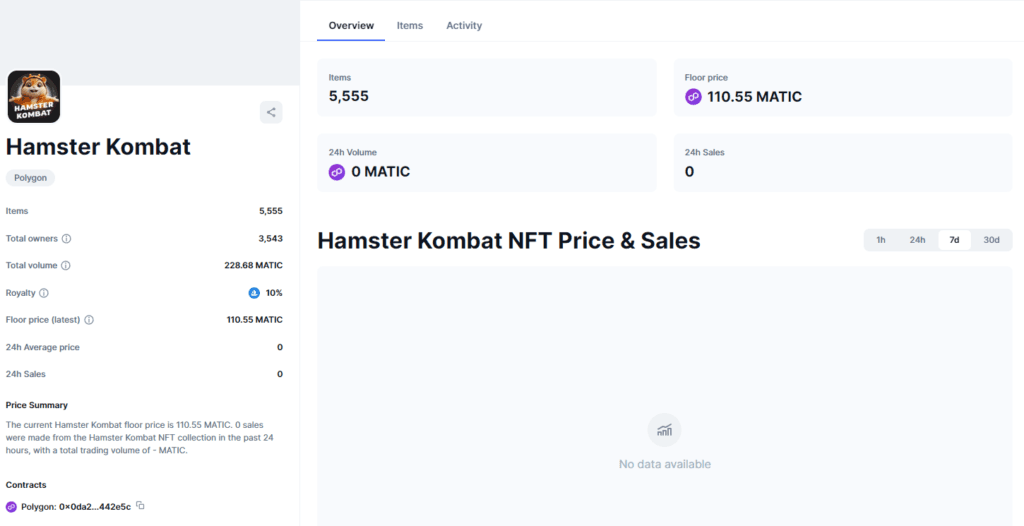Click the 24h Average price label
This screenshot has height=526, width=1024.
(42, 347)
